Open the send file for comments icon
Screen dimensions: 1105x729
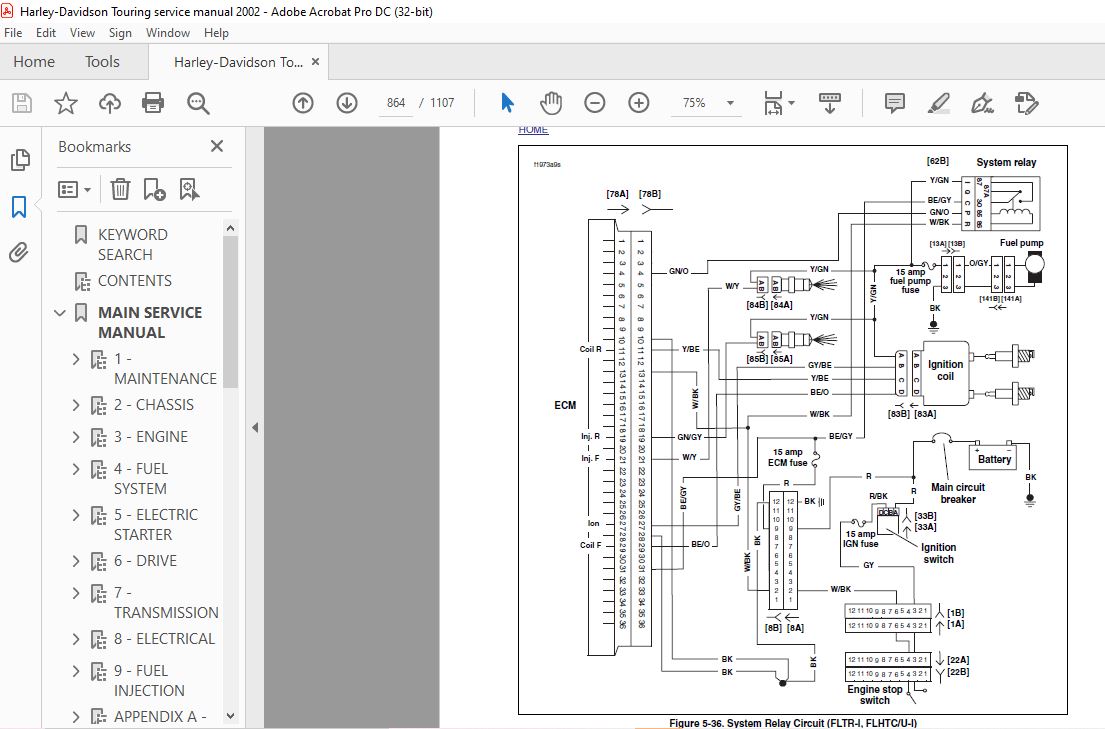coord(1026,103)
